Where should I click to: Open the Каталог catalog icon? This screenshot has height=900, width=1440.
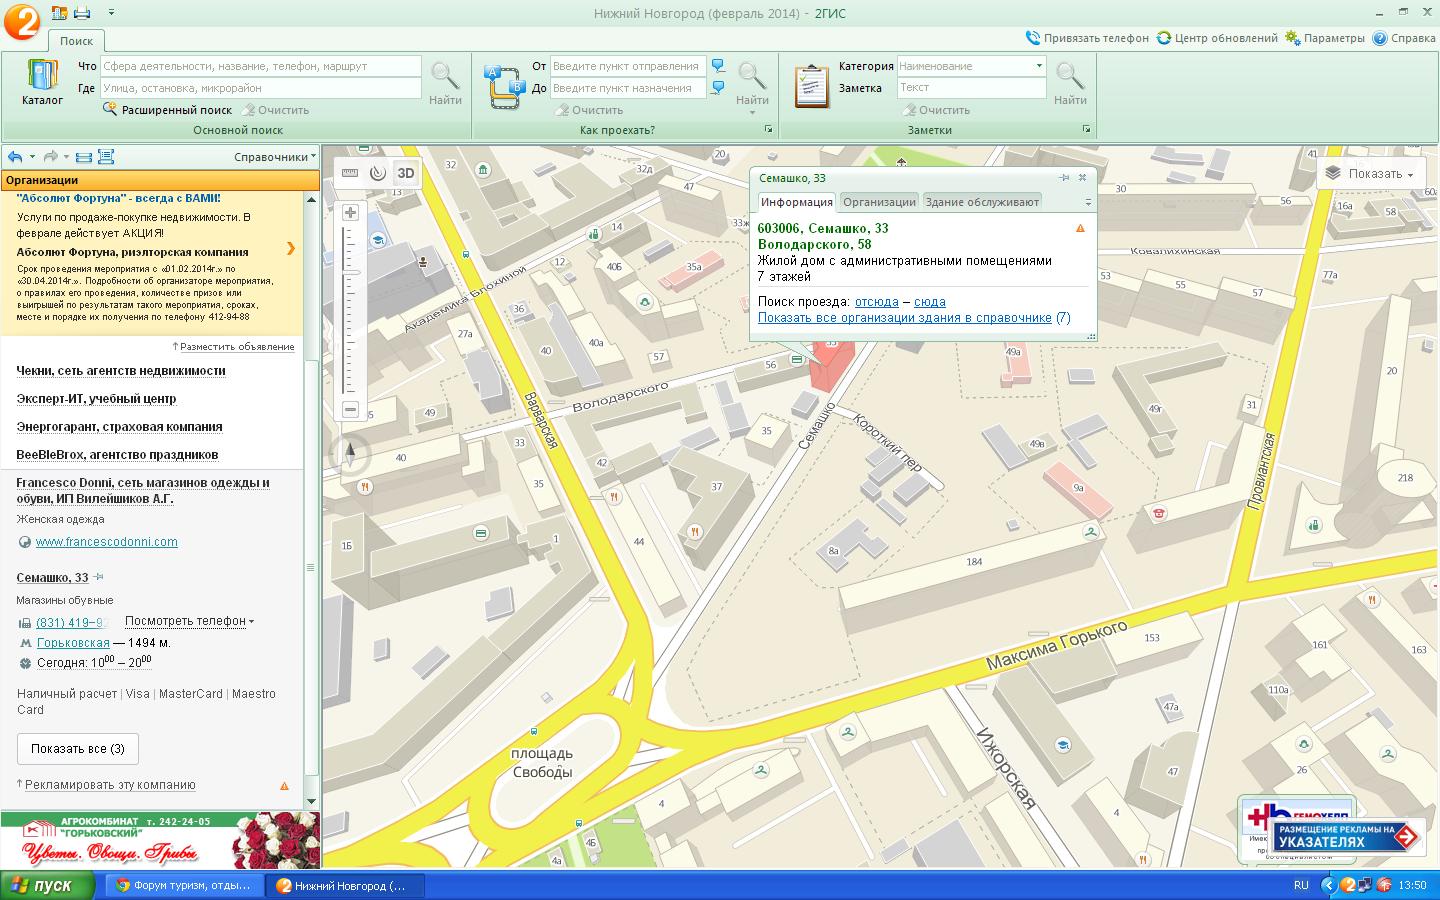point(42,82)
